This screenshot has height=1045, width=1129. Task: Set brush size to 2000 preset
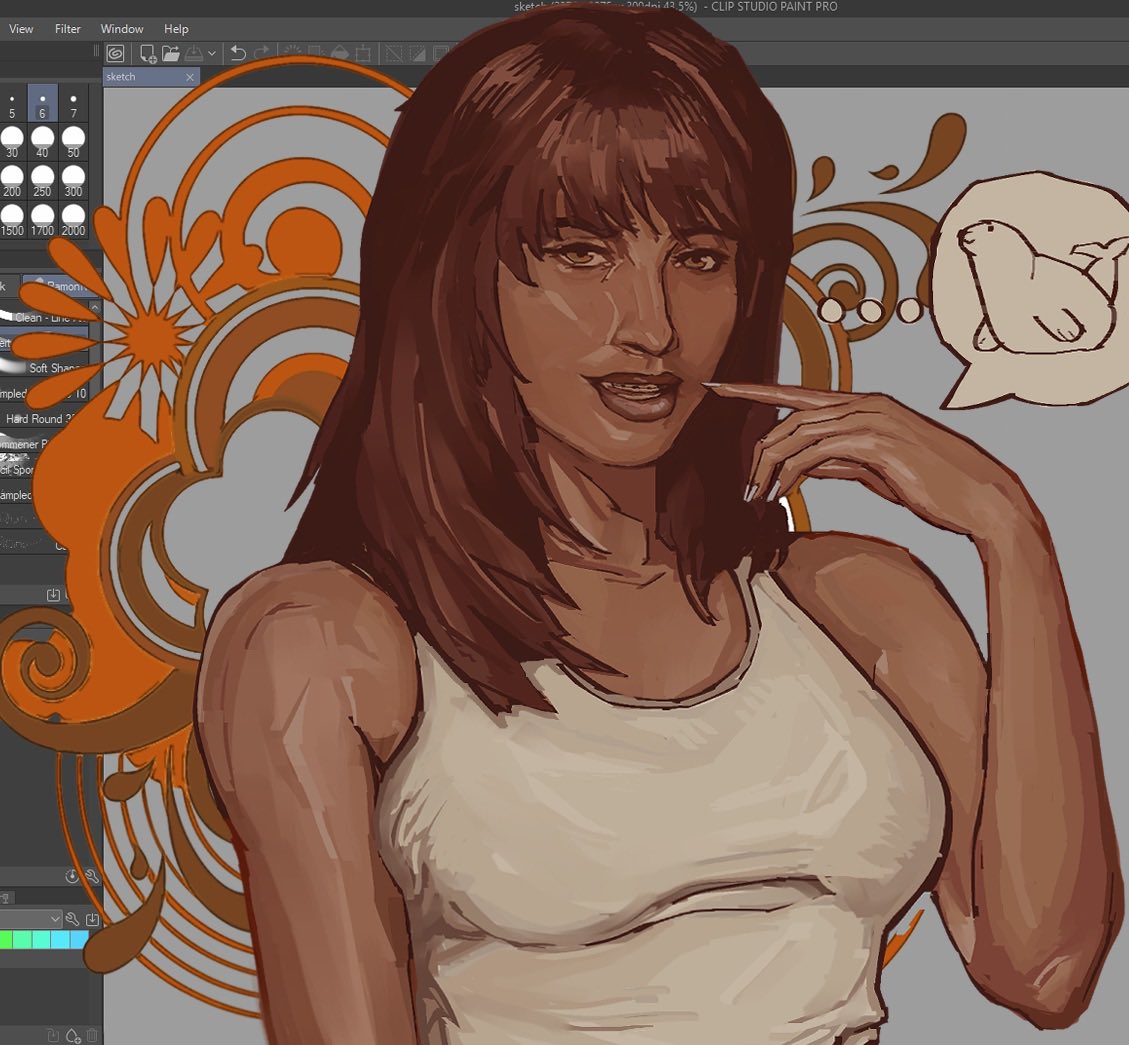[x=73, y=220]
